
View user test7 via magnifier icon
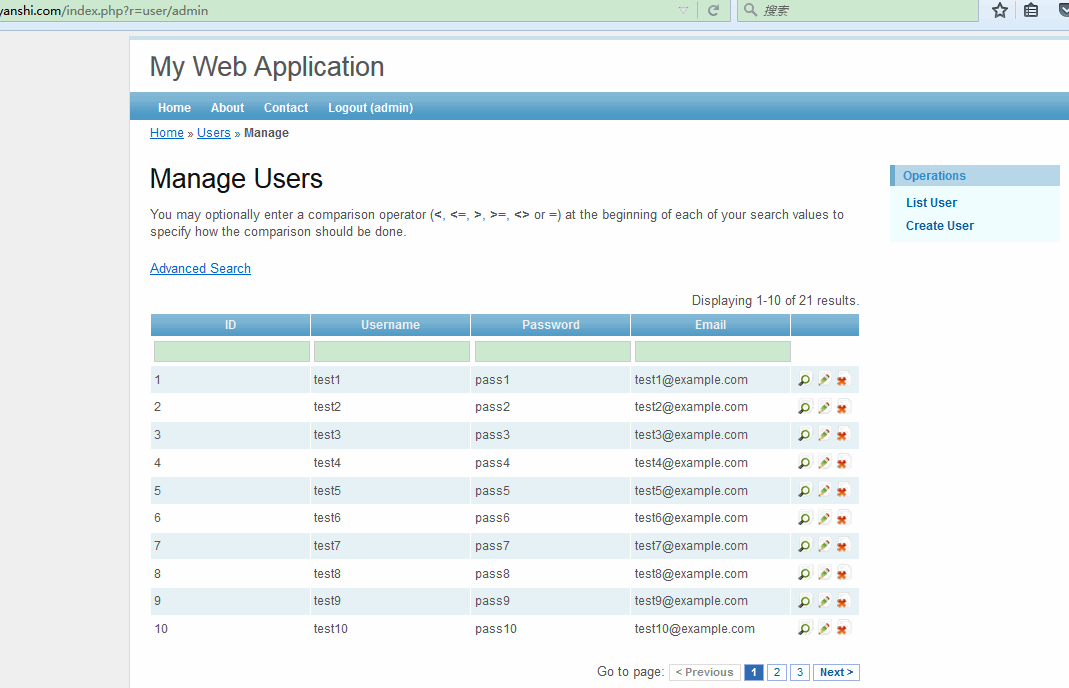[804, 546]
